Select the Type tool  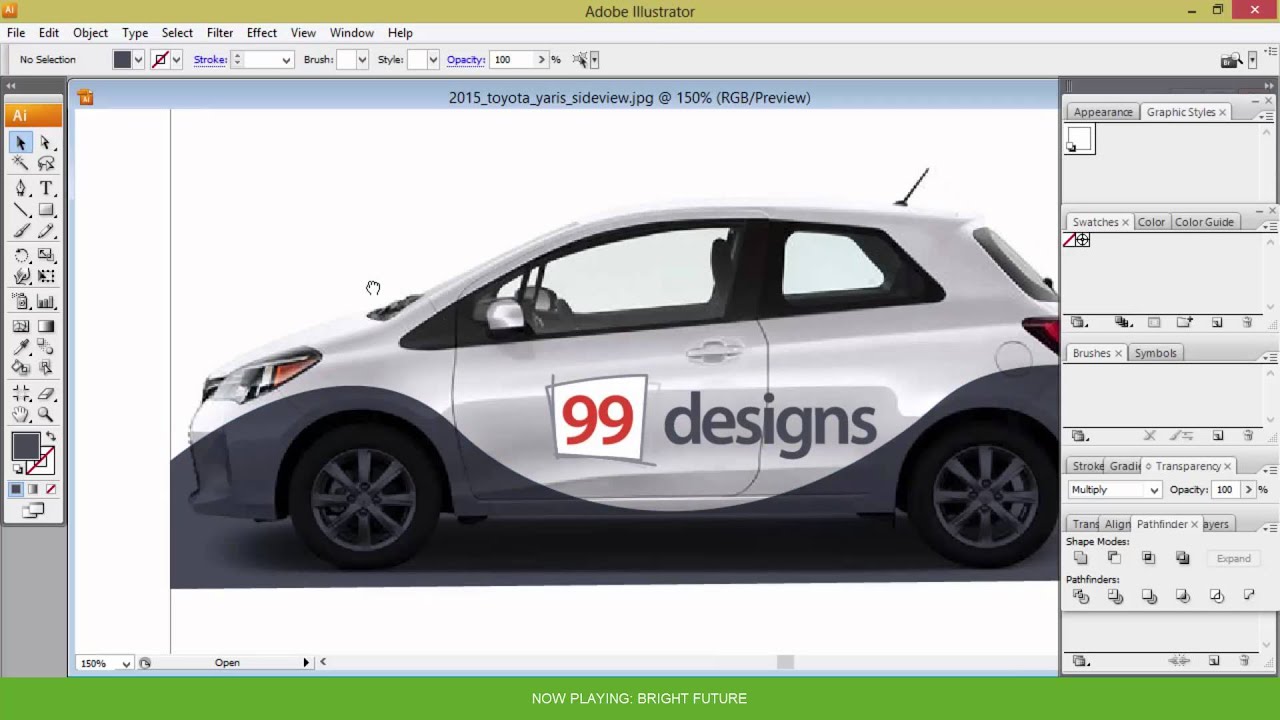[x=46, y=188]
